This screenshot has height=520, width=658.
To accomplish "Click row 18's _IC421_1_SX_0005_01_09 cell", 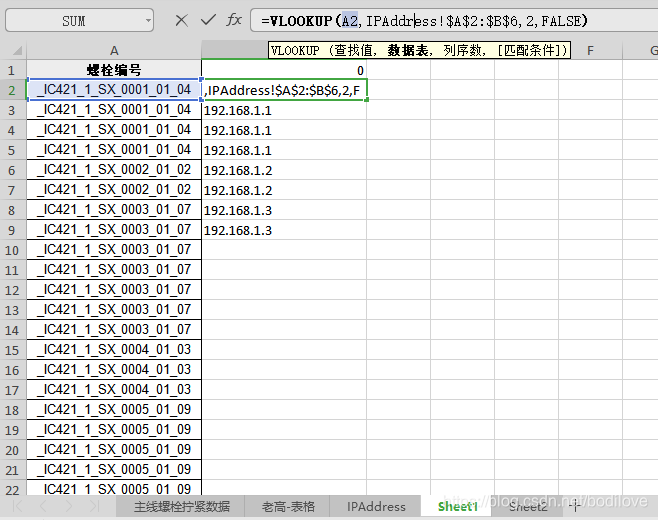I will [x=114, y=410].
